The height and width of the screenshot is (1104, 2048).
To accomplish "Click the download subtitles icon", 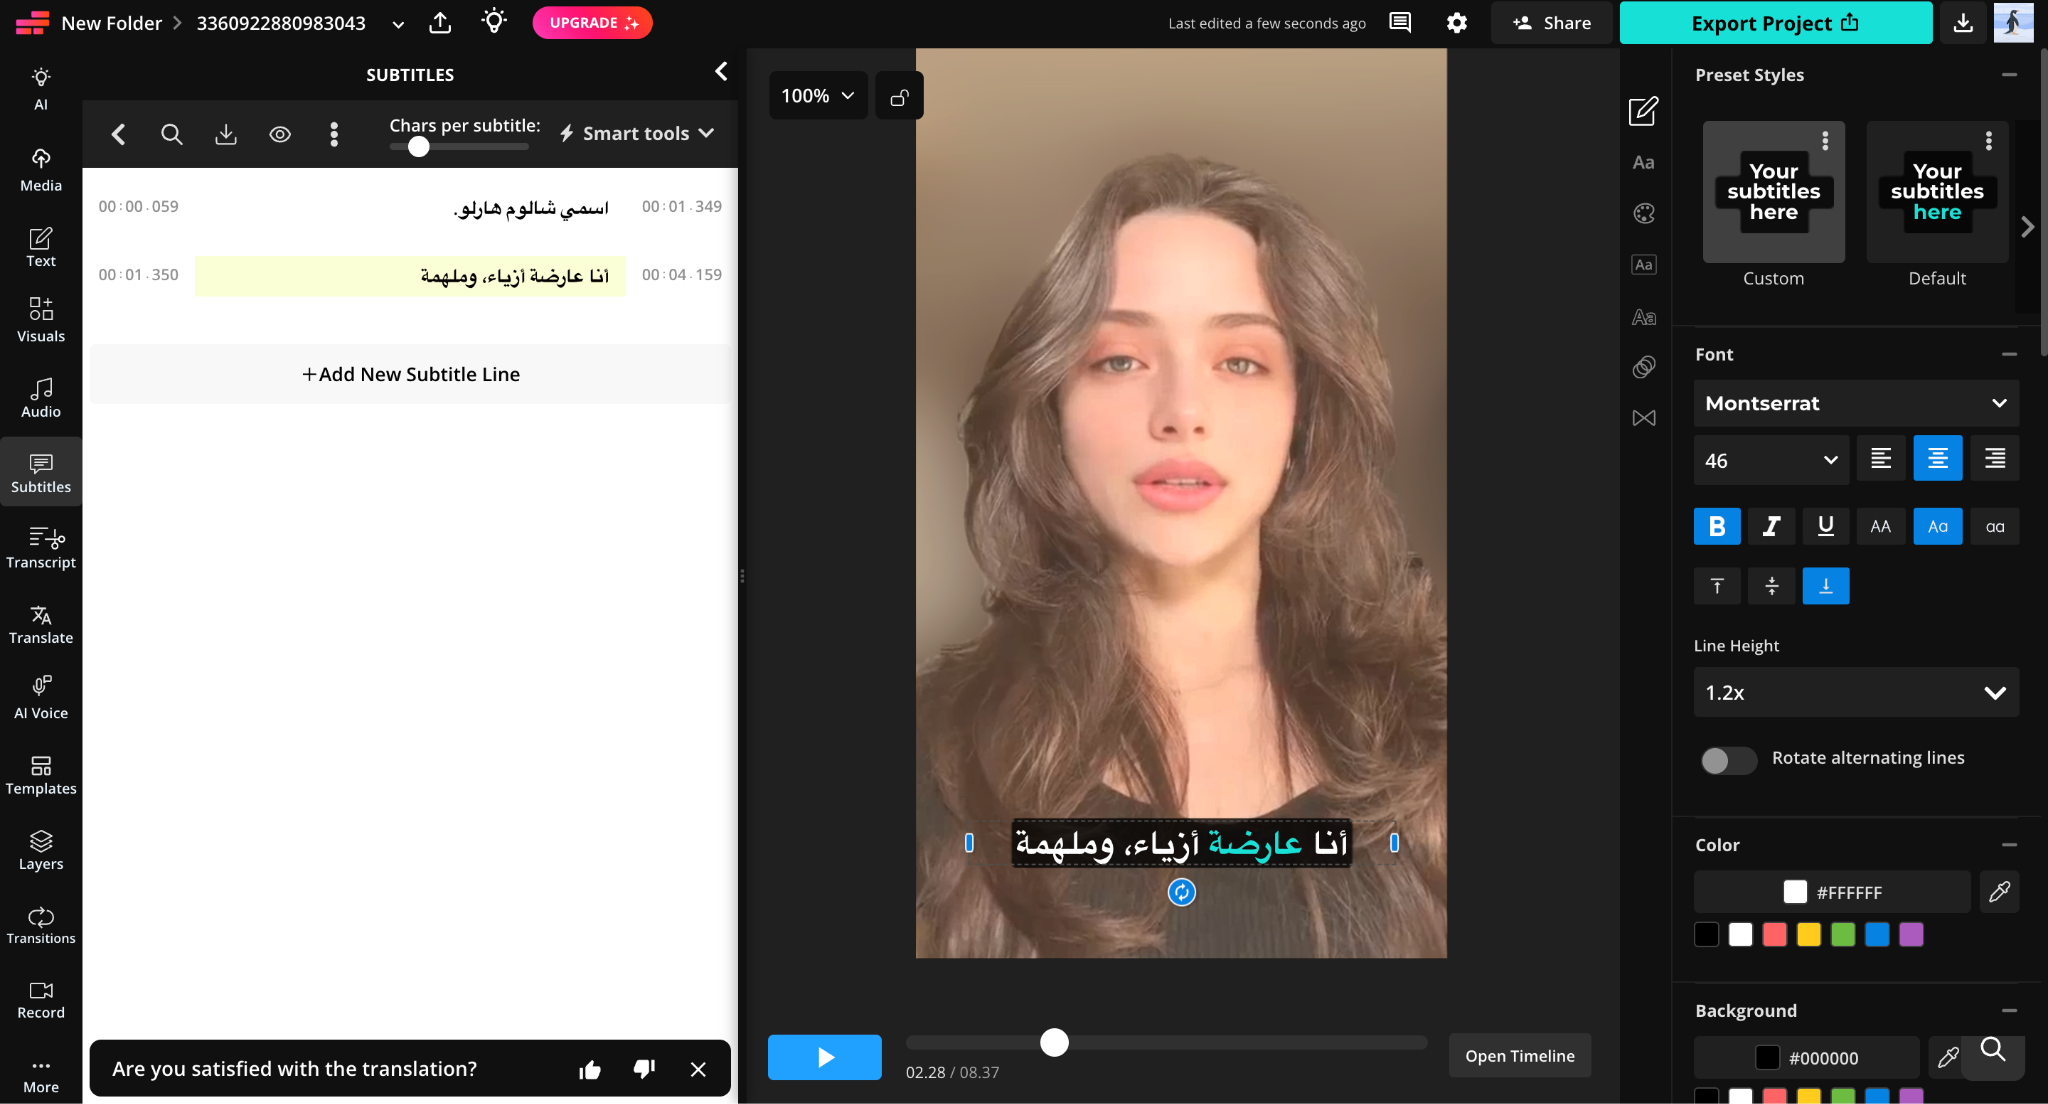I will point(226,134).
